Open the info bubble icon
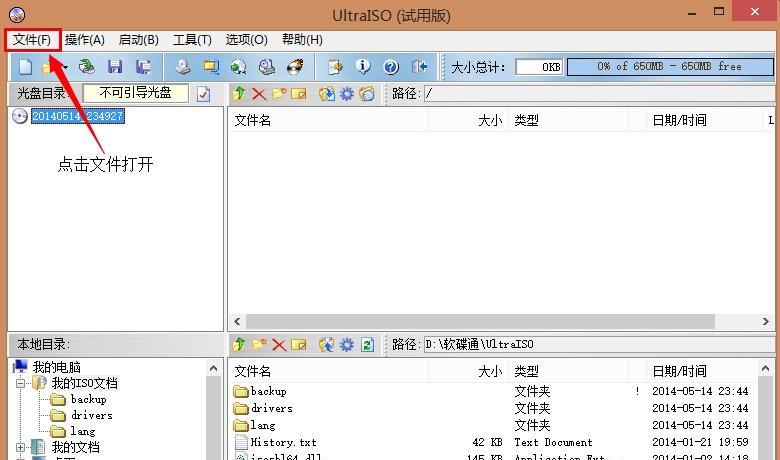Image resolution: width=780 pixels, height=460 pixels. coord(363,67)
